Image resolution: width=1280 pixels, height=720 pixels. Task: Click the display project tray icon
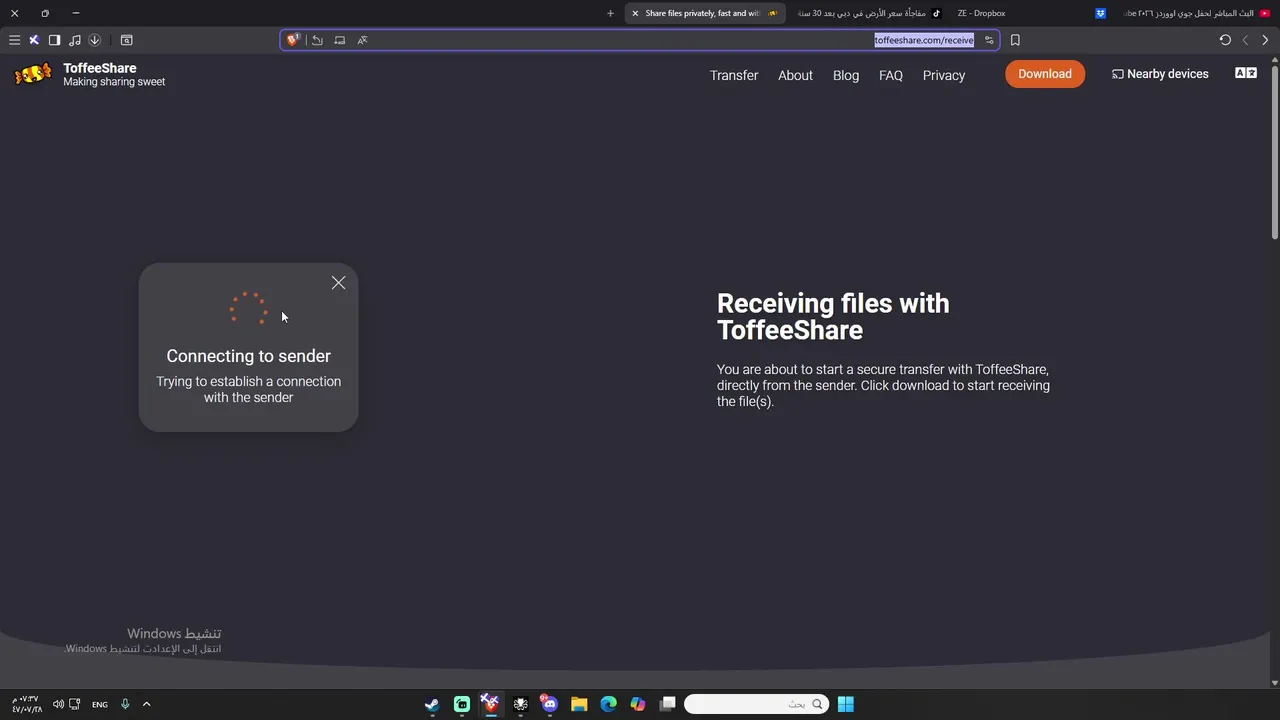[75, 704]
